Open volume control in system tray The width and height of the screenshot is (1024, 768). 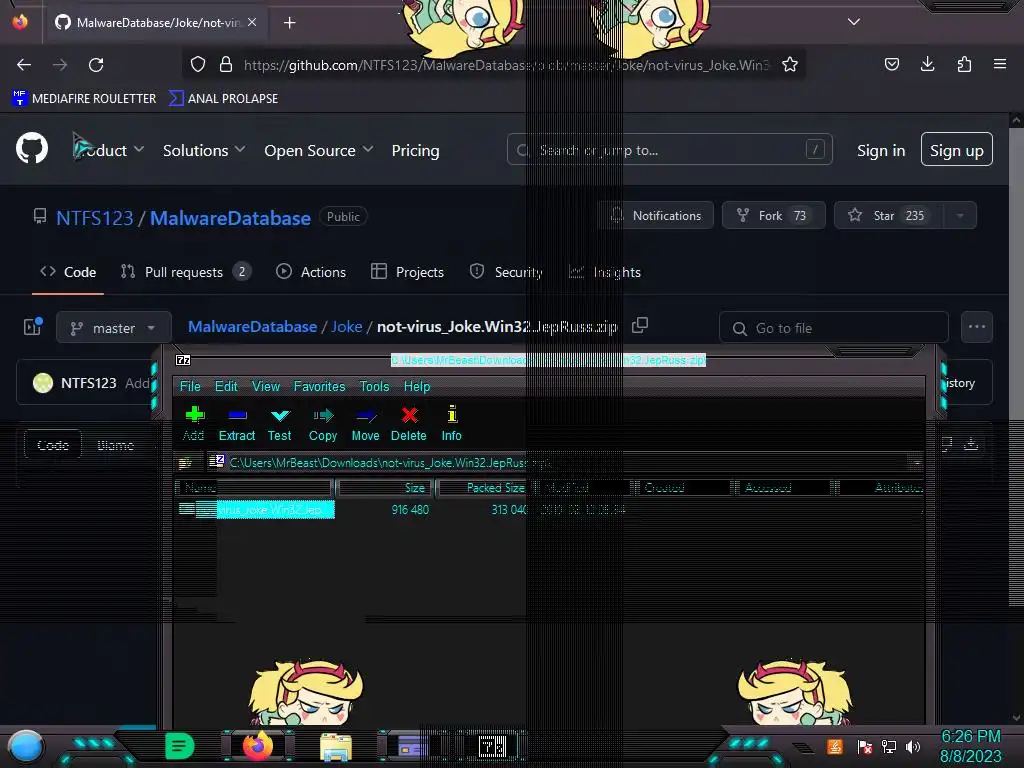coord(913,746)
